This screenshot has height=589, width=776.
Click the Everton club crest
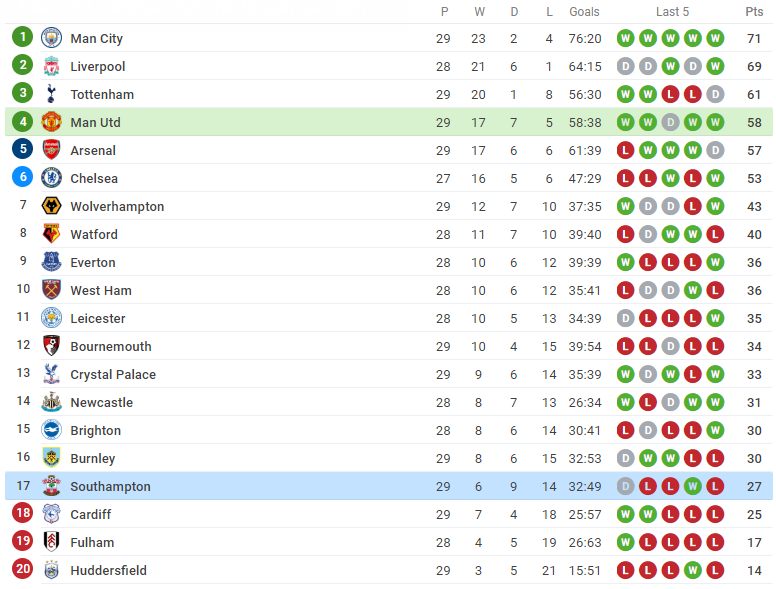click(x=51, y=262)
